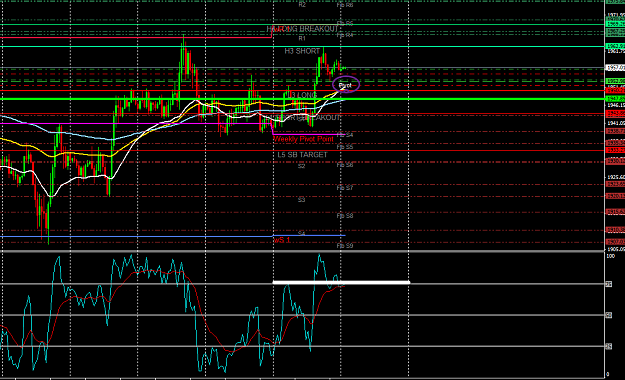Click the 1925.60 price on the axis
Screen dimensions: 625x380
pyautogui.click(x=615, y=177)
